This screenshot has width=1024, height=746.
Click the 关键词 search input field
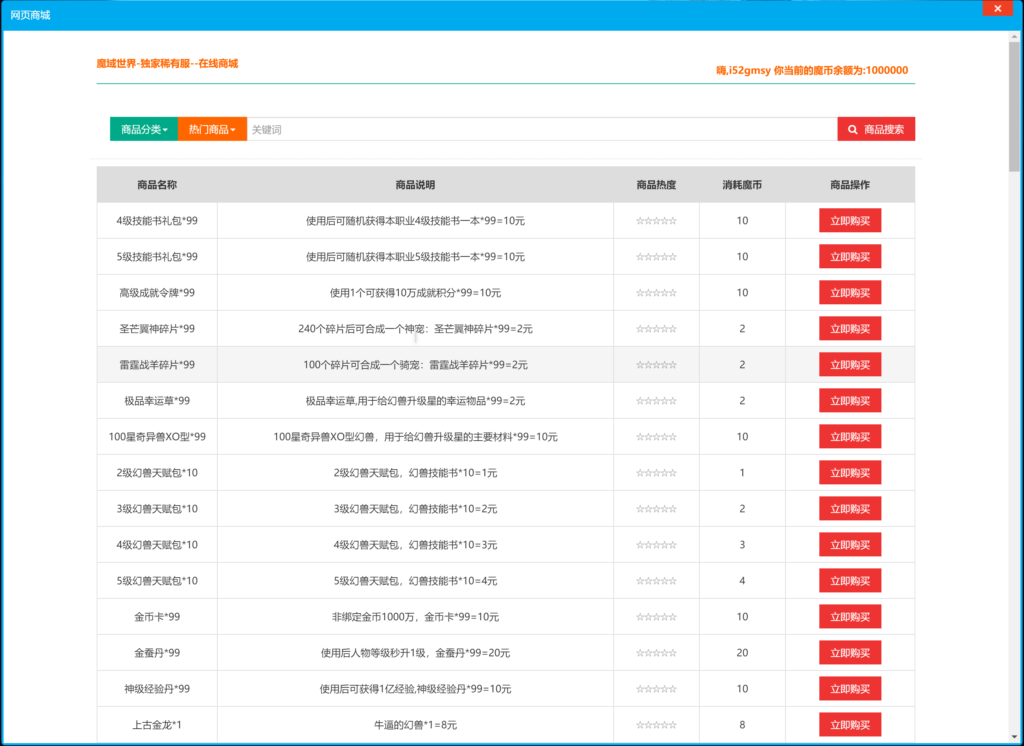point(542,129)
